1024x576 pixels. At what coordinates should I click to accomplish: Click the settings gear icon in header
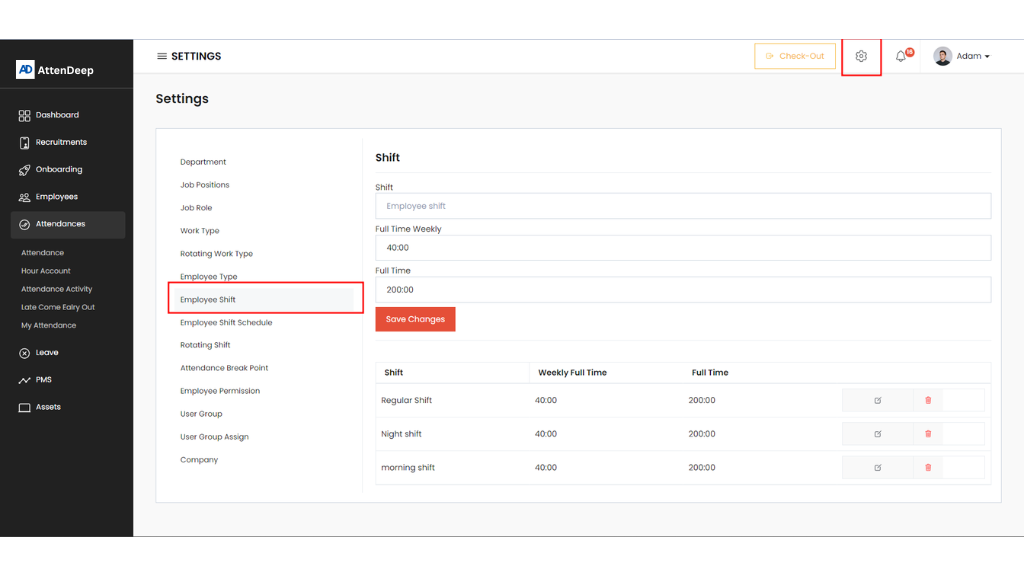pos(861,57)
